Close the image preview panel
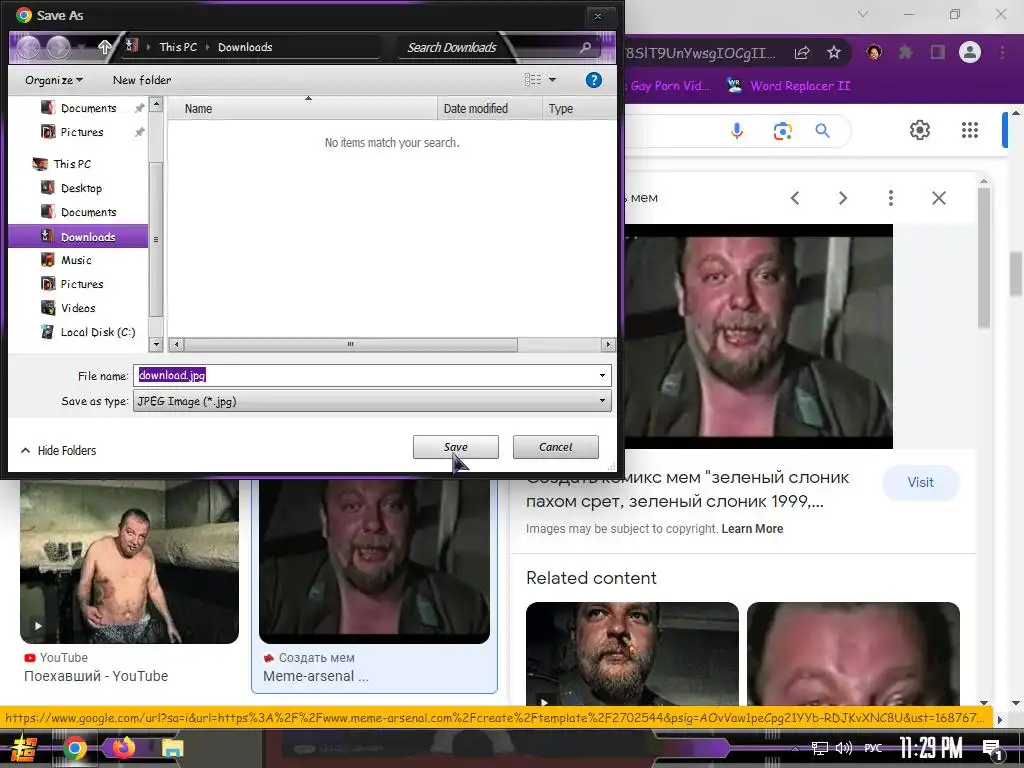The width and height of the screenshot is (1024, 768). pos(938,198)
